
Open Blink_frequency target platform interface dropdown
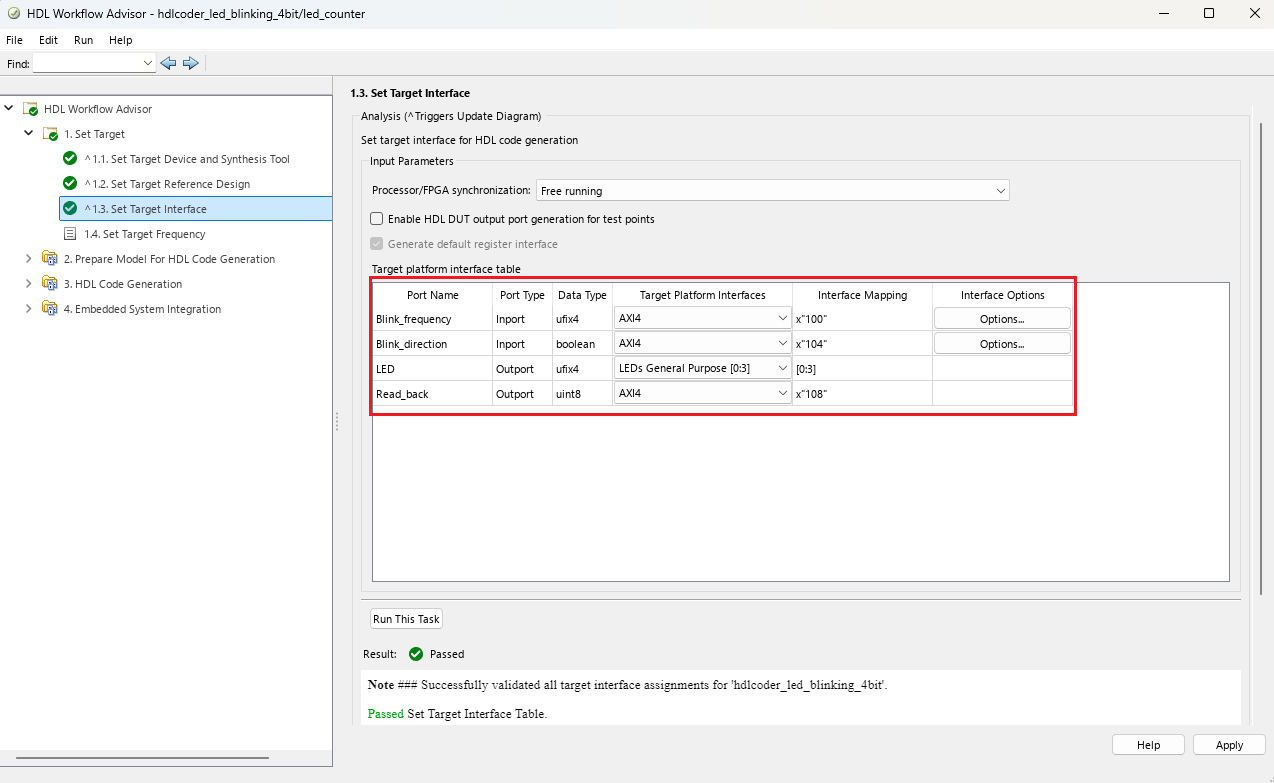(x=703, y=318)
